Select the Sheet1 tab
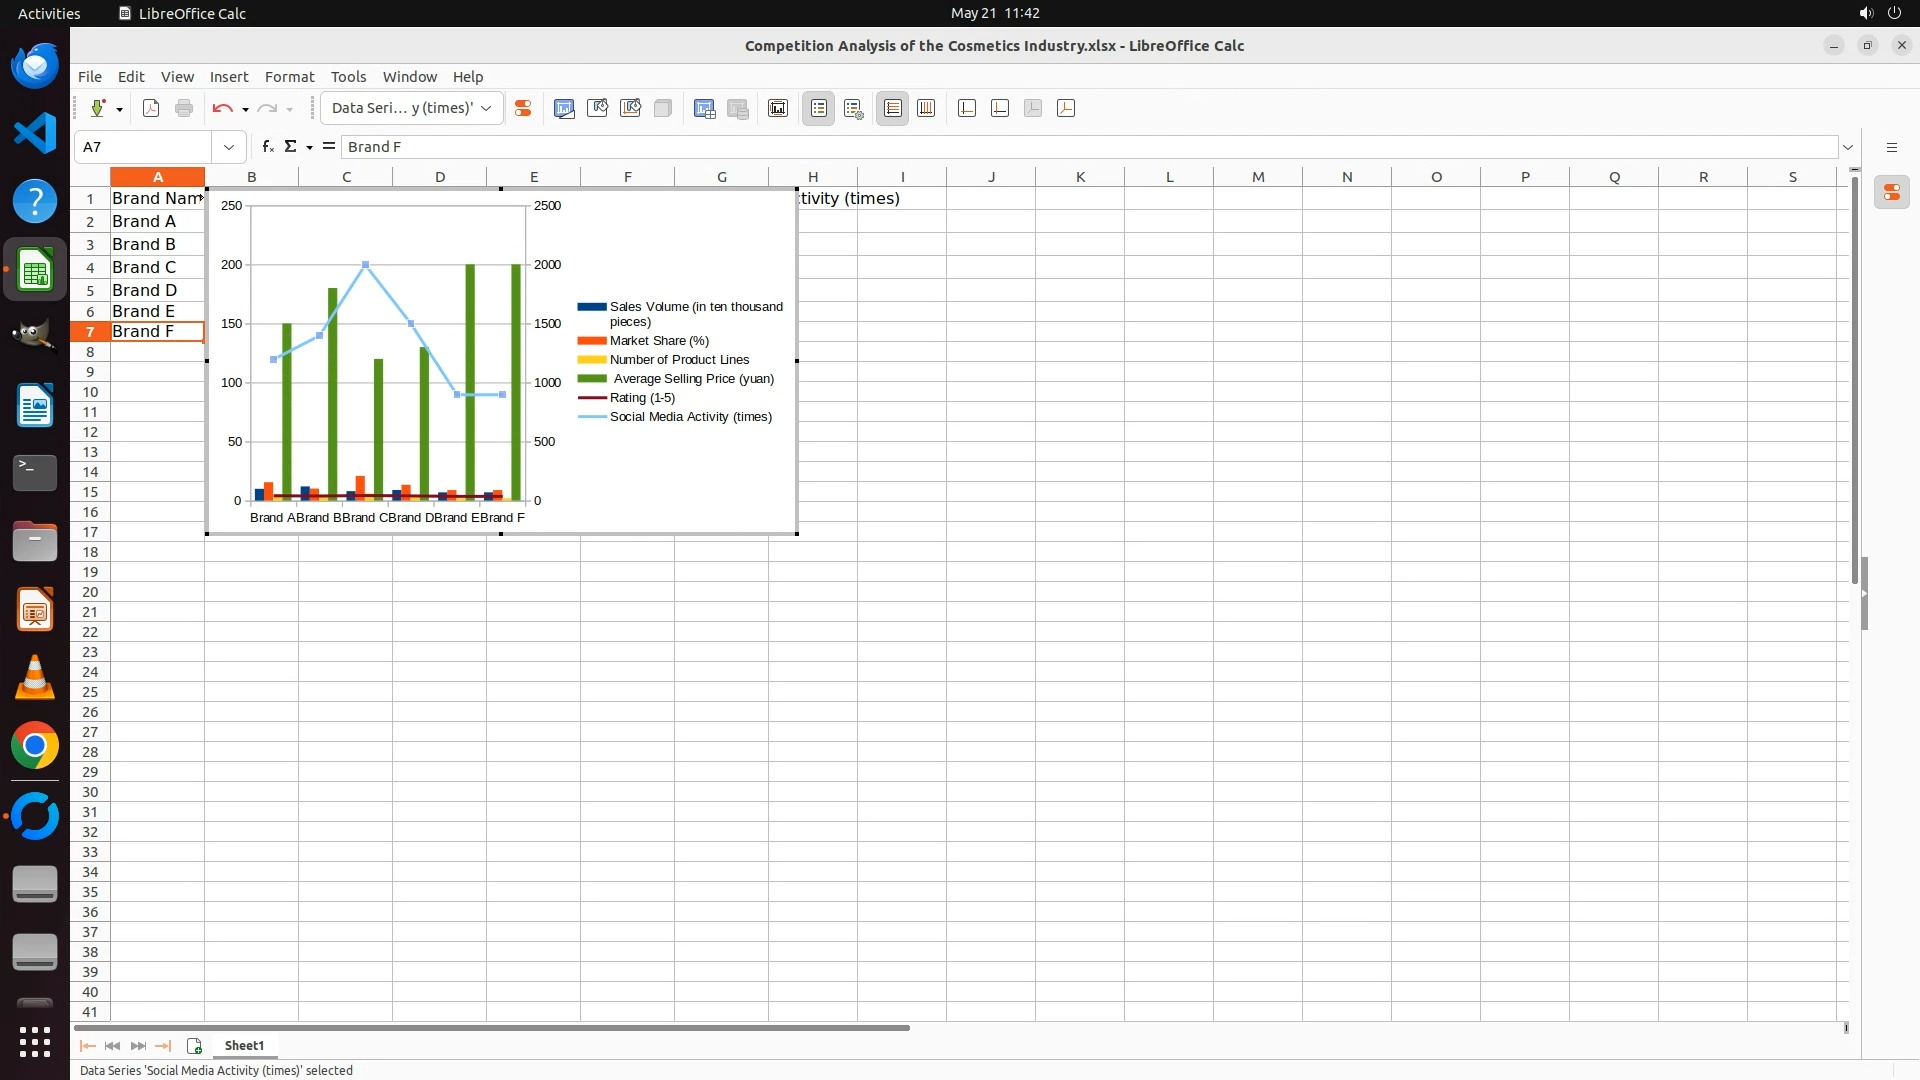This screenshot has height=1080, width=1920. tap(244, 1045)
